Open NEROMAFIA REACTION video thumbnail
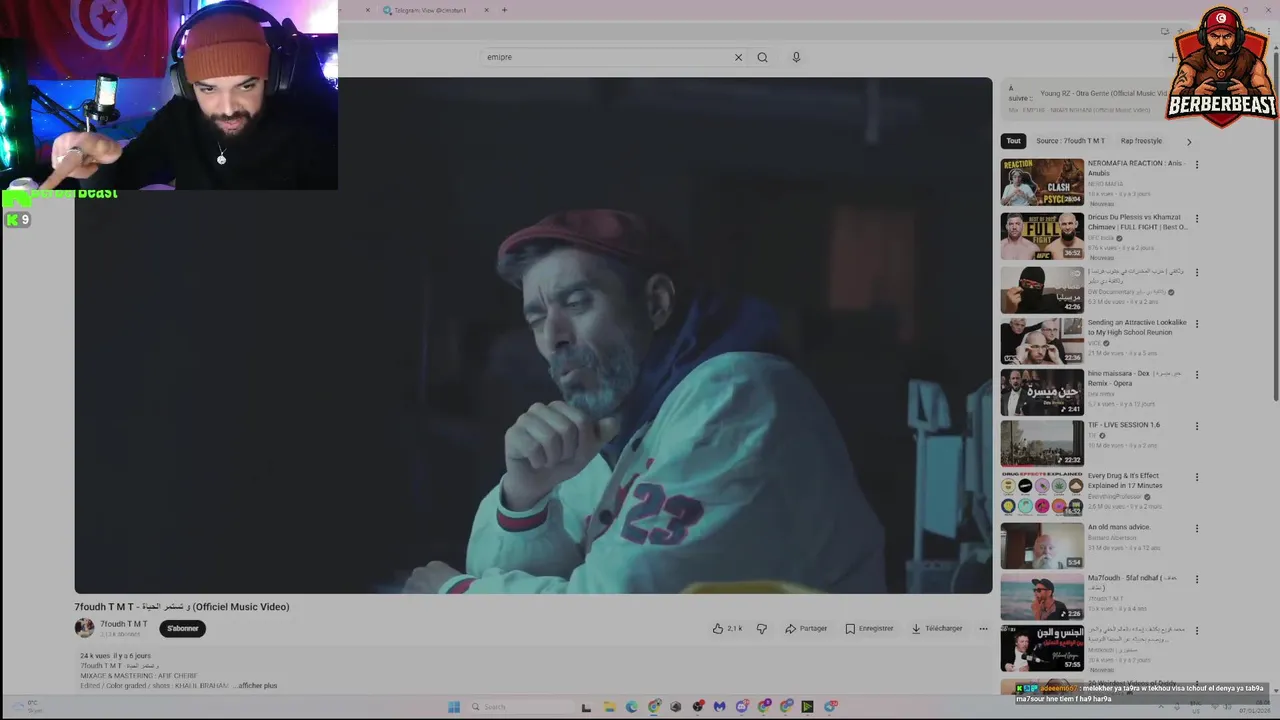 (x=1042, y=182)
